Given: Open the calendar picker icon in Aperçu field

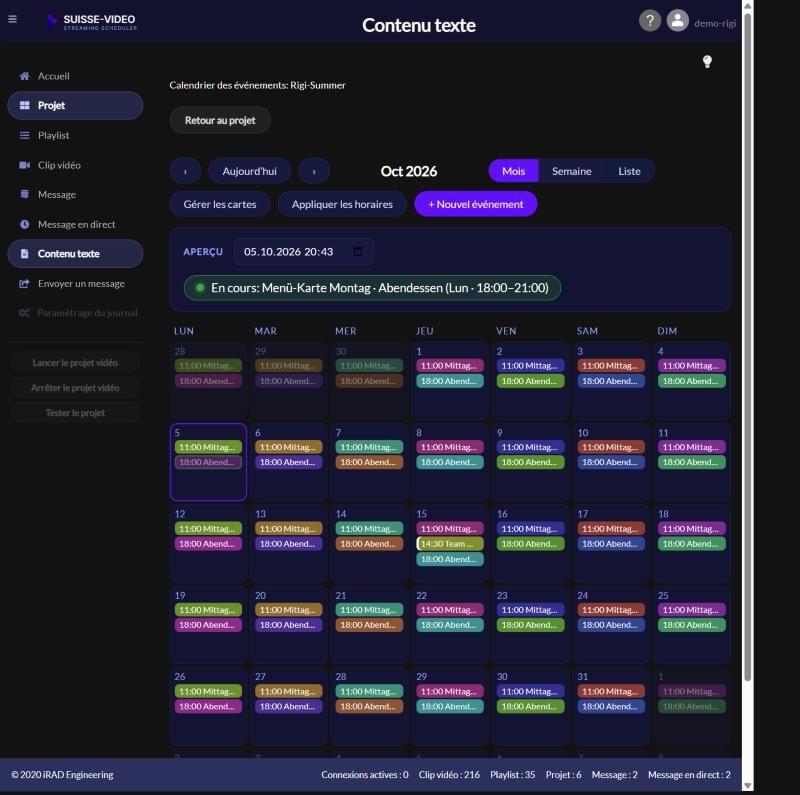Looking at the screenshot, I should pos(358,252).
